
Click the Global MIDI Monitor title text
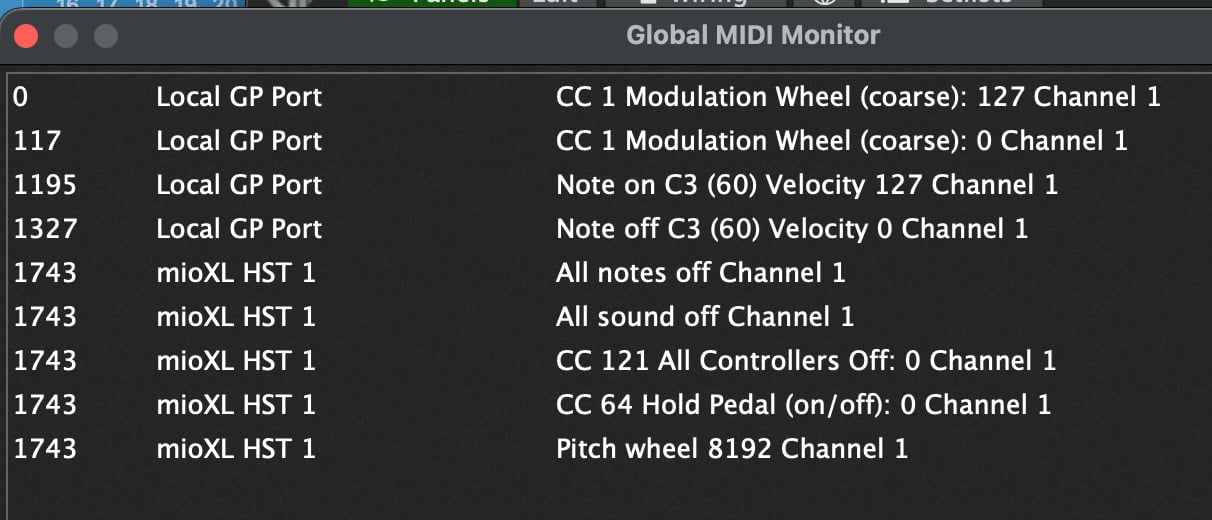coord(752,35)
